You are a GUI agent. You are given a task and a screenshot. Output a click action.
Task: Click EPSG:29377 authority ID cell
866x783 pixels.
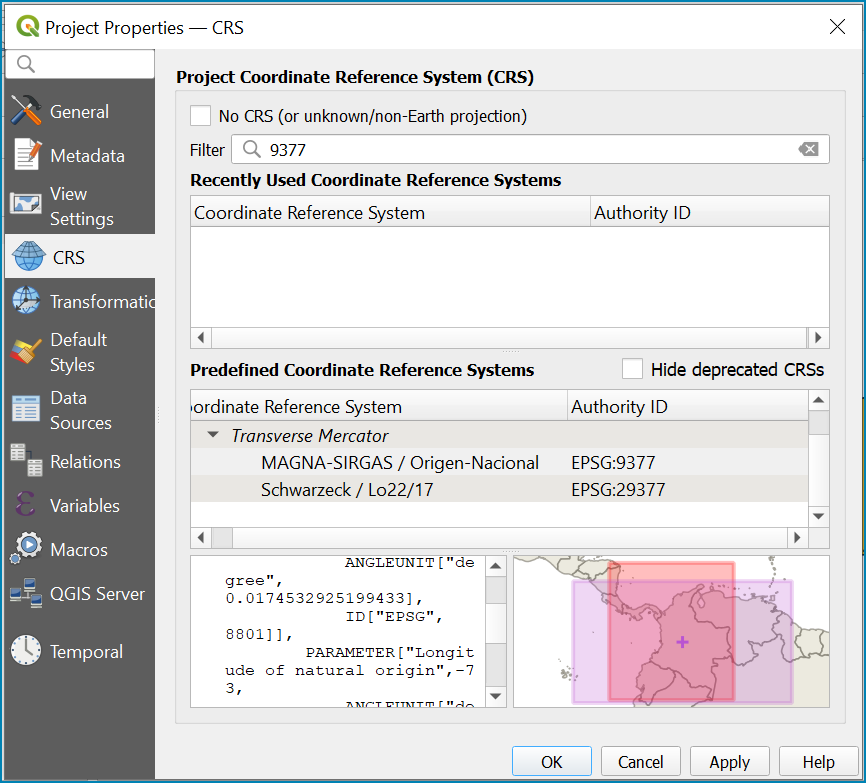(618, 489)
